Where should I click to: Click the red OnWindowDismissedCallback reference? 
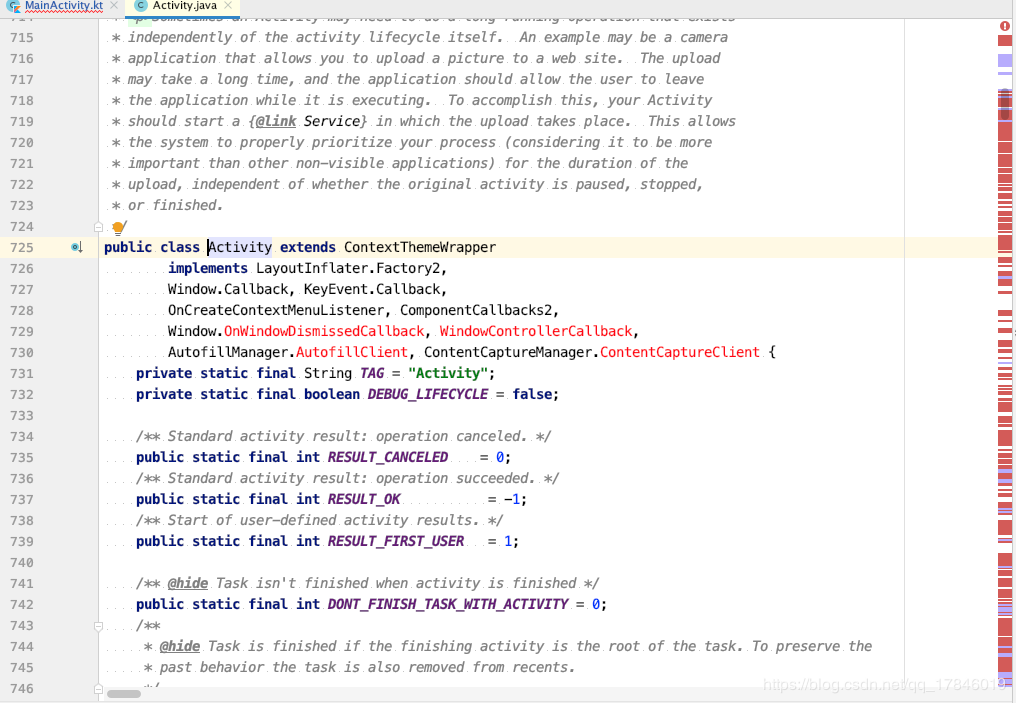click(x=324, y=331)
